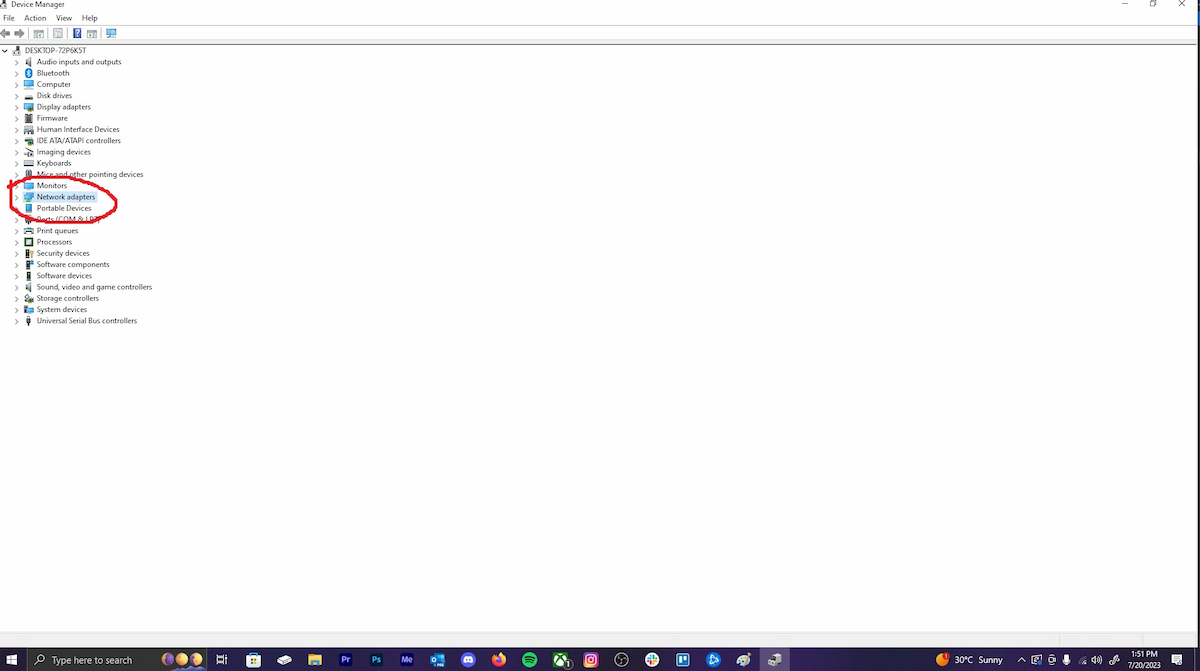Open the Action menu
This screenshot has height=671, width=1200.
(x=35, y=18)
